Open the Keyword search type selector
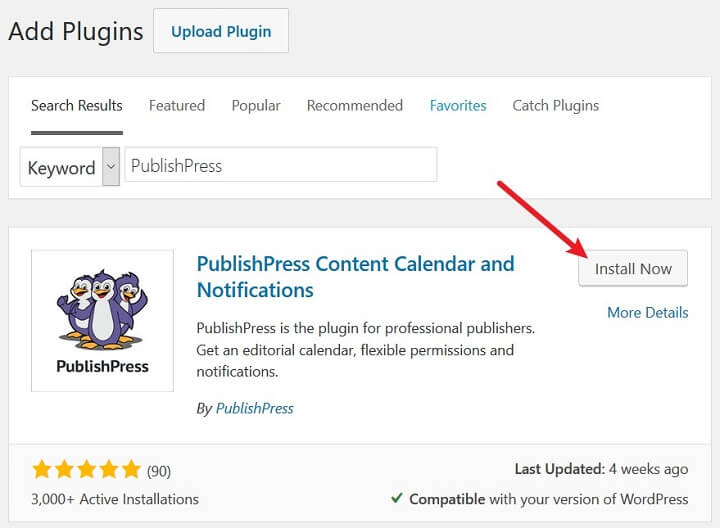The height and width of the screenshot is (528, 720). (70, 166)
